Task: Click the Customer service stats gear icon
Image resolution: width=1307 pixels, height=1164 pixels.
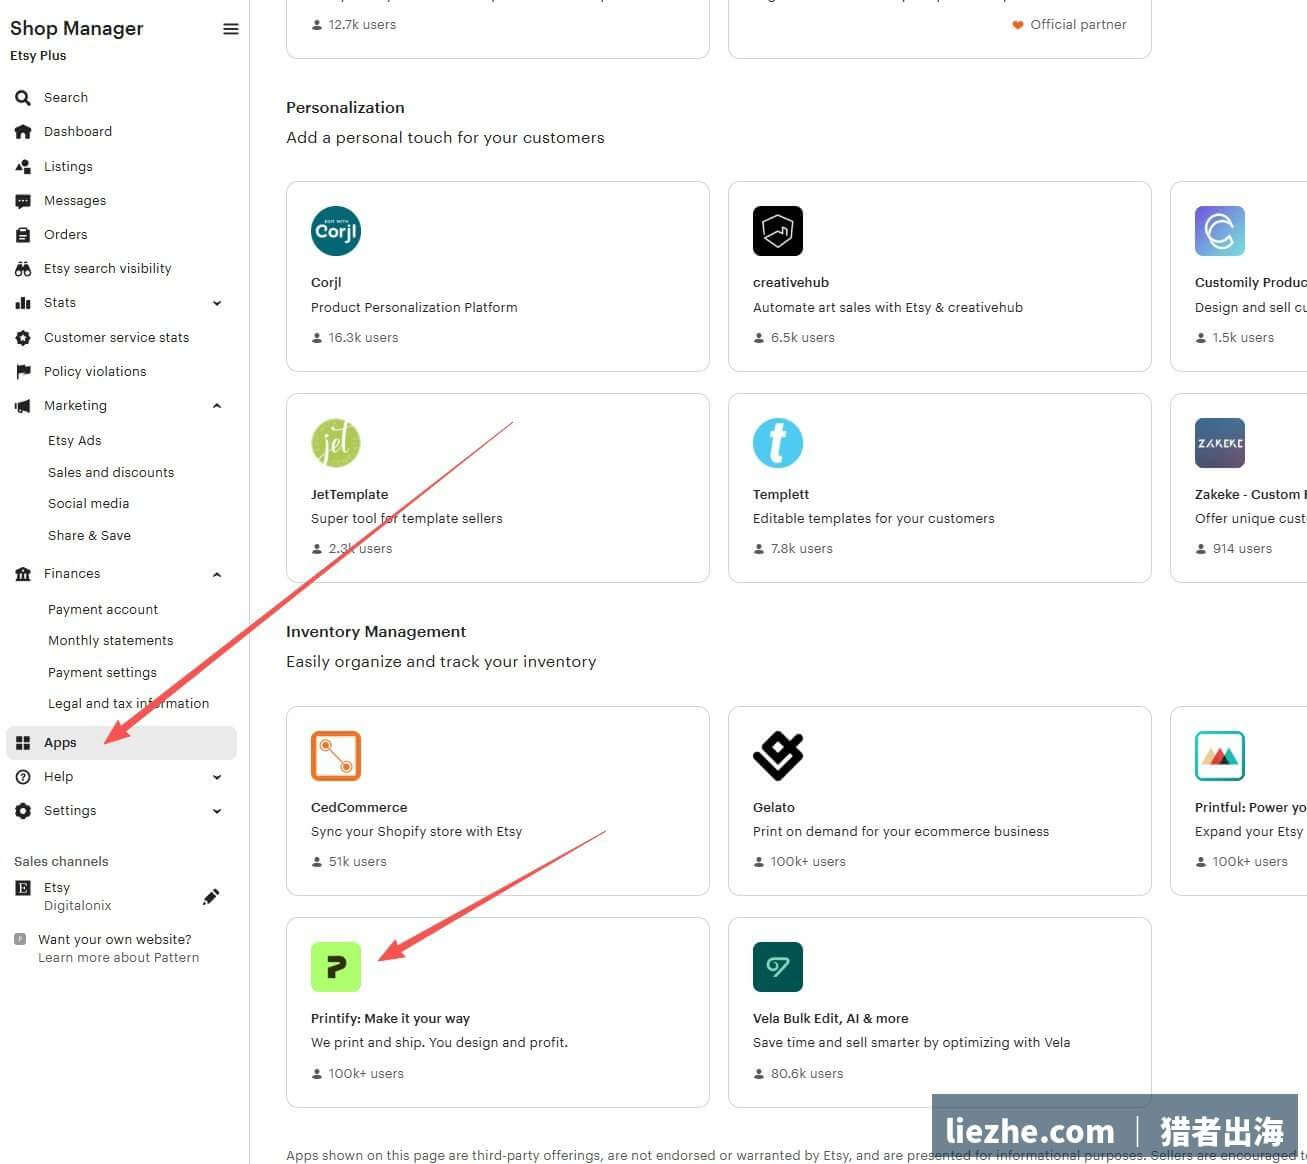Action: [23, 338]
